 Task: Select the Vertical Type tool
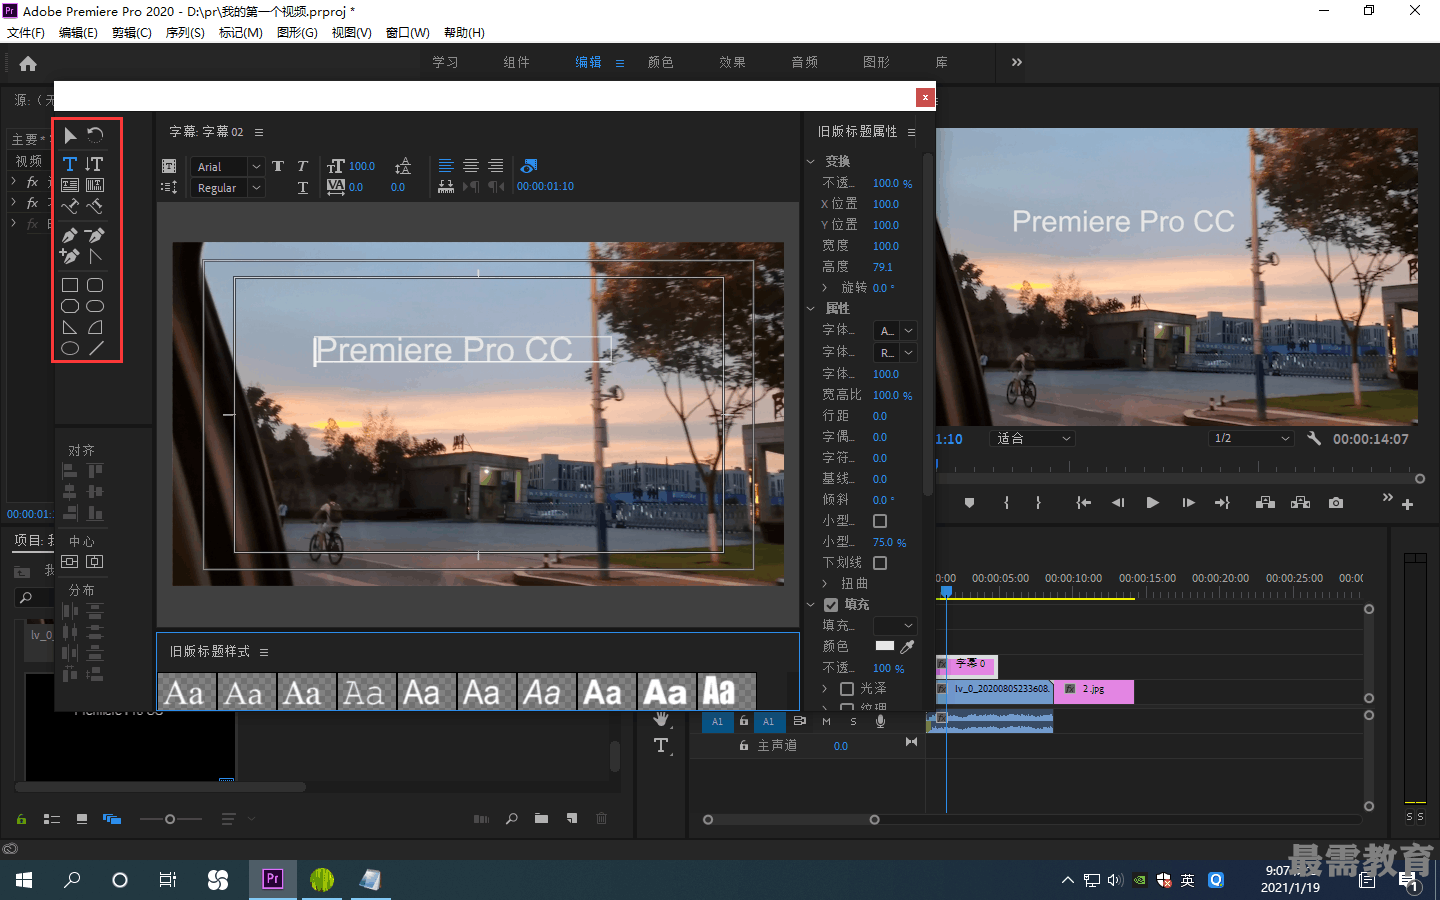tap(95, 164)
